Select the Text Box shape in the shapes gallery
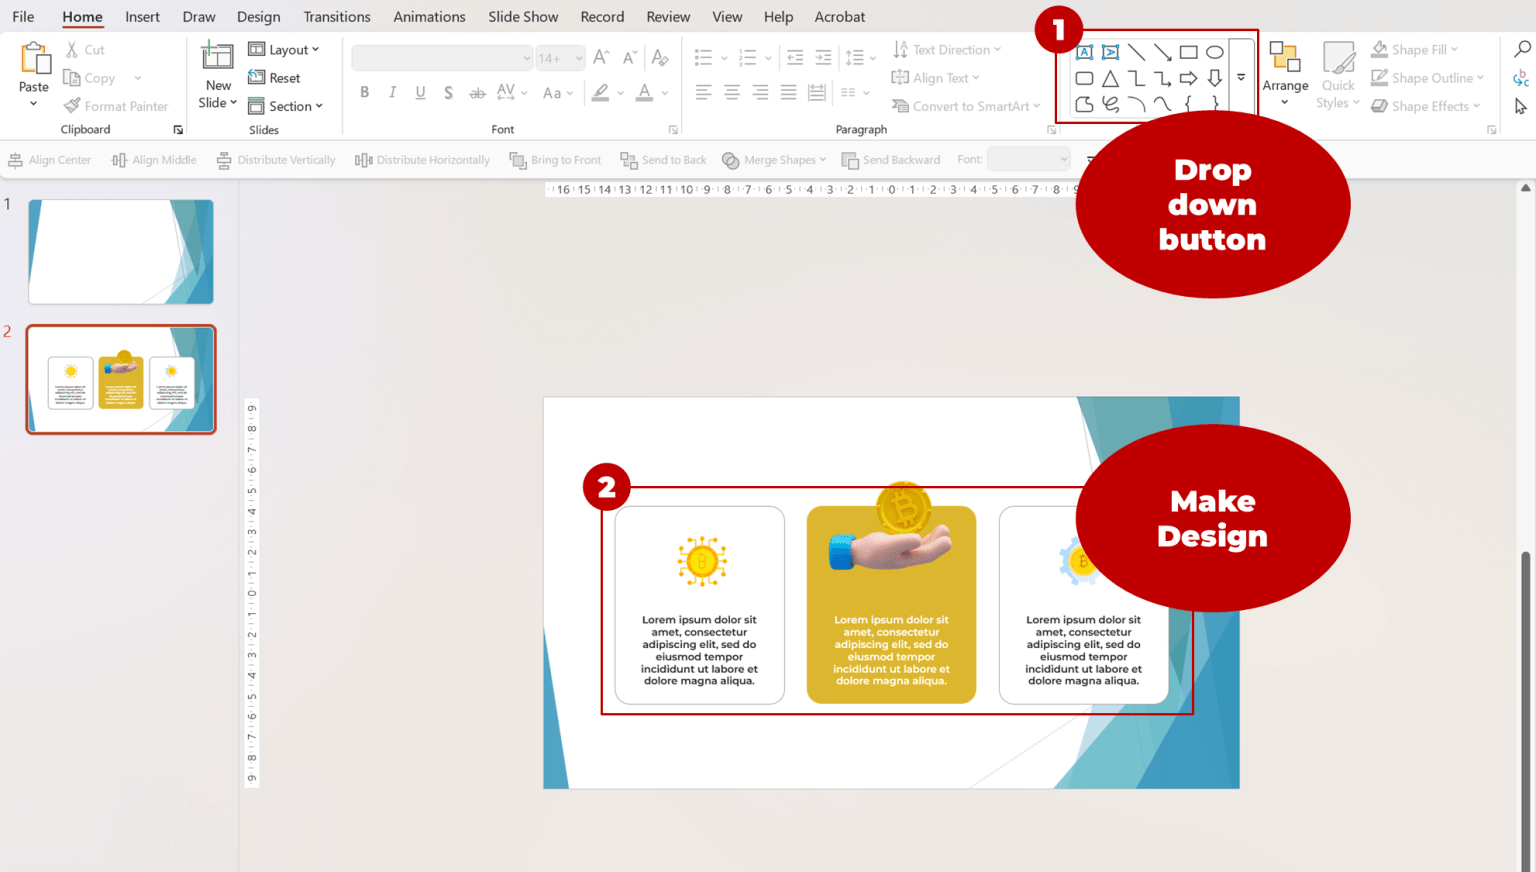 (1085, 52)
